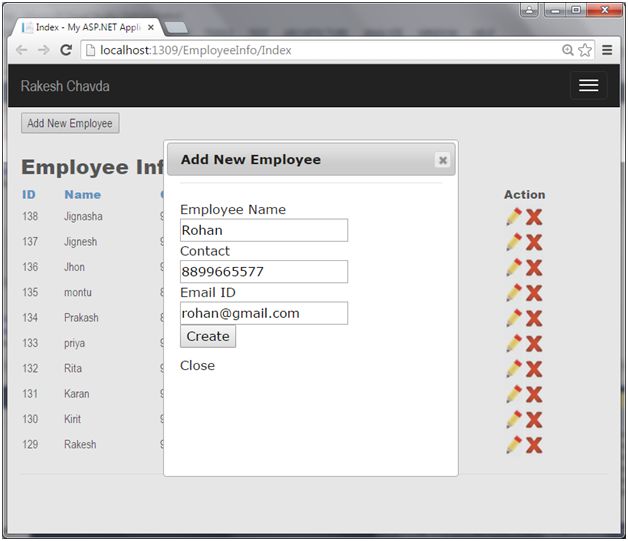Image resolution: width=628 pixels, height=541 pixels.
Task: Click the Close link in dialog
Action: (197, 366)
